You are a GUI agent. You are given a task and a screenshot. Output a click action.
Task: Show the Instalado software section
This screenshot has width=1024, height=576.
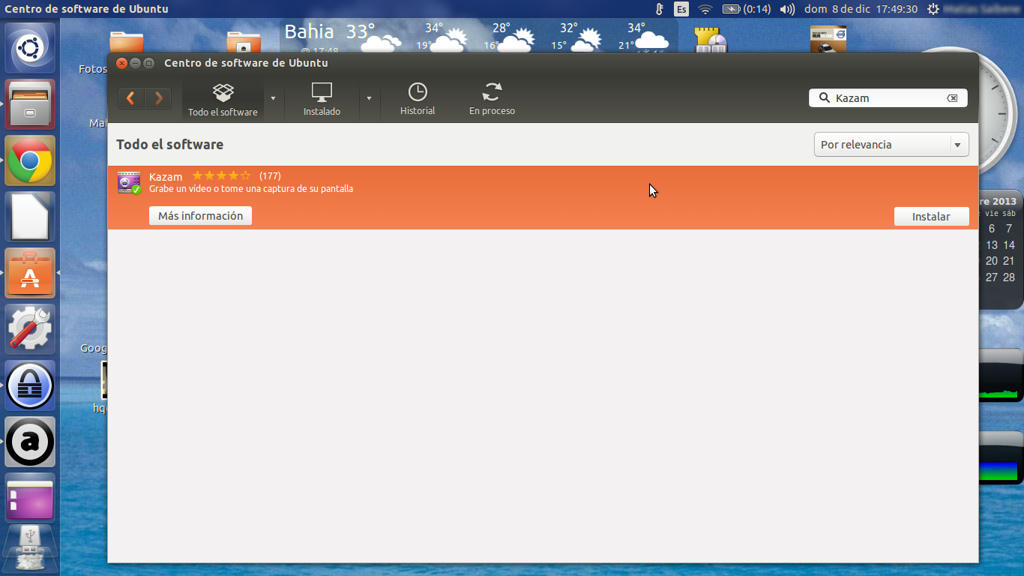coord(322,99)
